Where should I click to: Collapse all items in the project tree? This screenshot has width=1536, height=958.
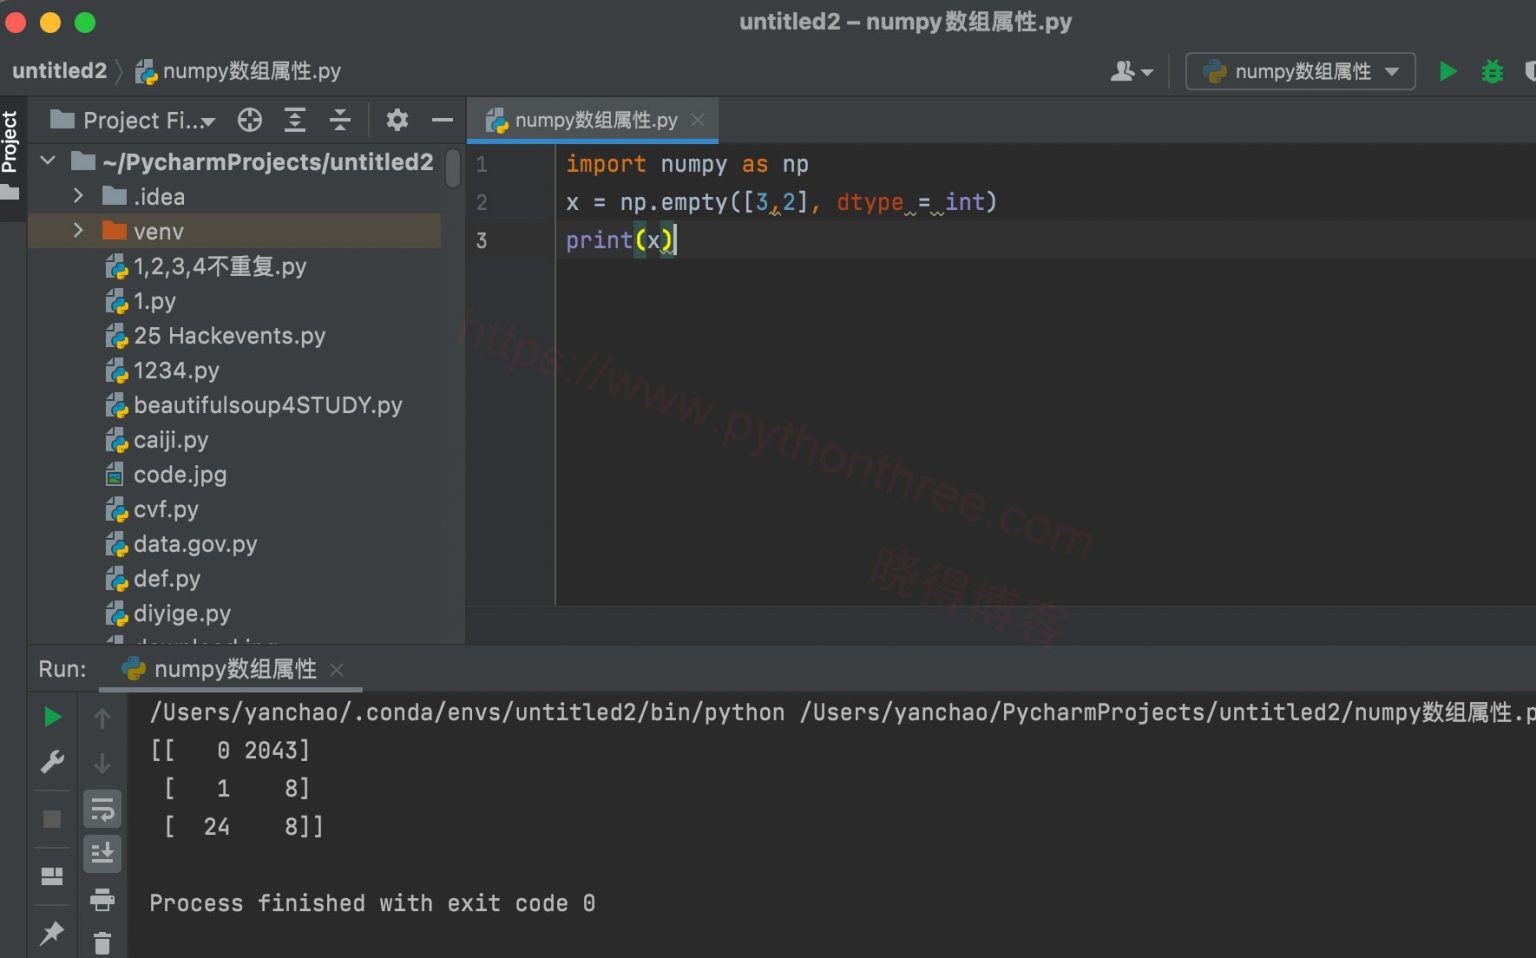point(340,121)
